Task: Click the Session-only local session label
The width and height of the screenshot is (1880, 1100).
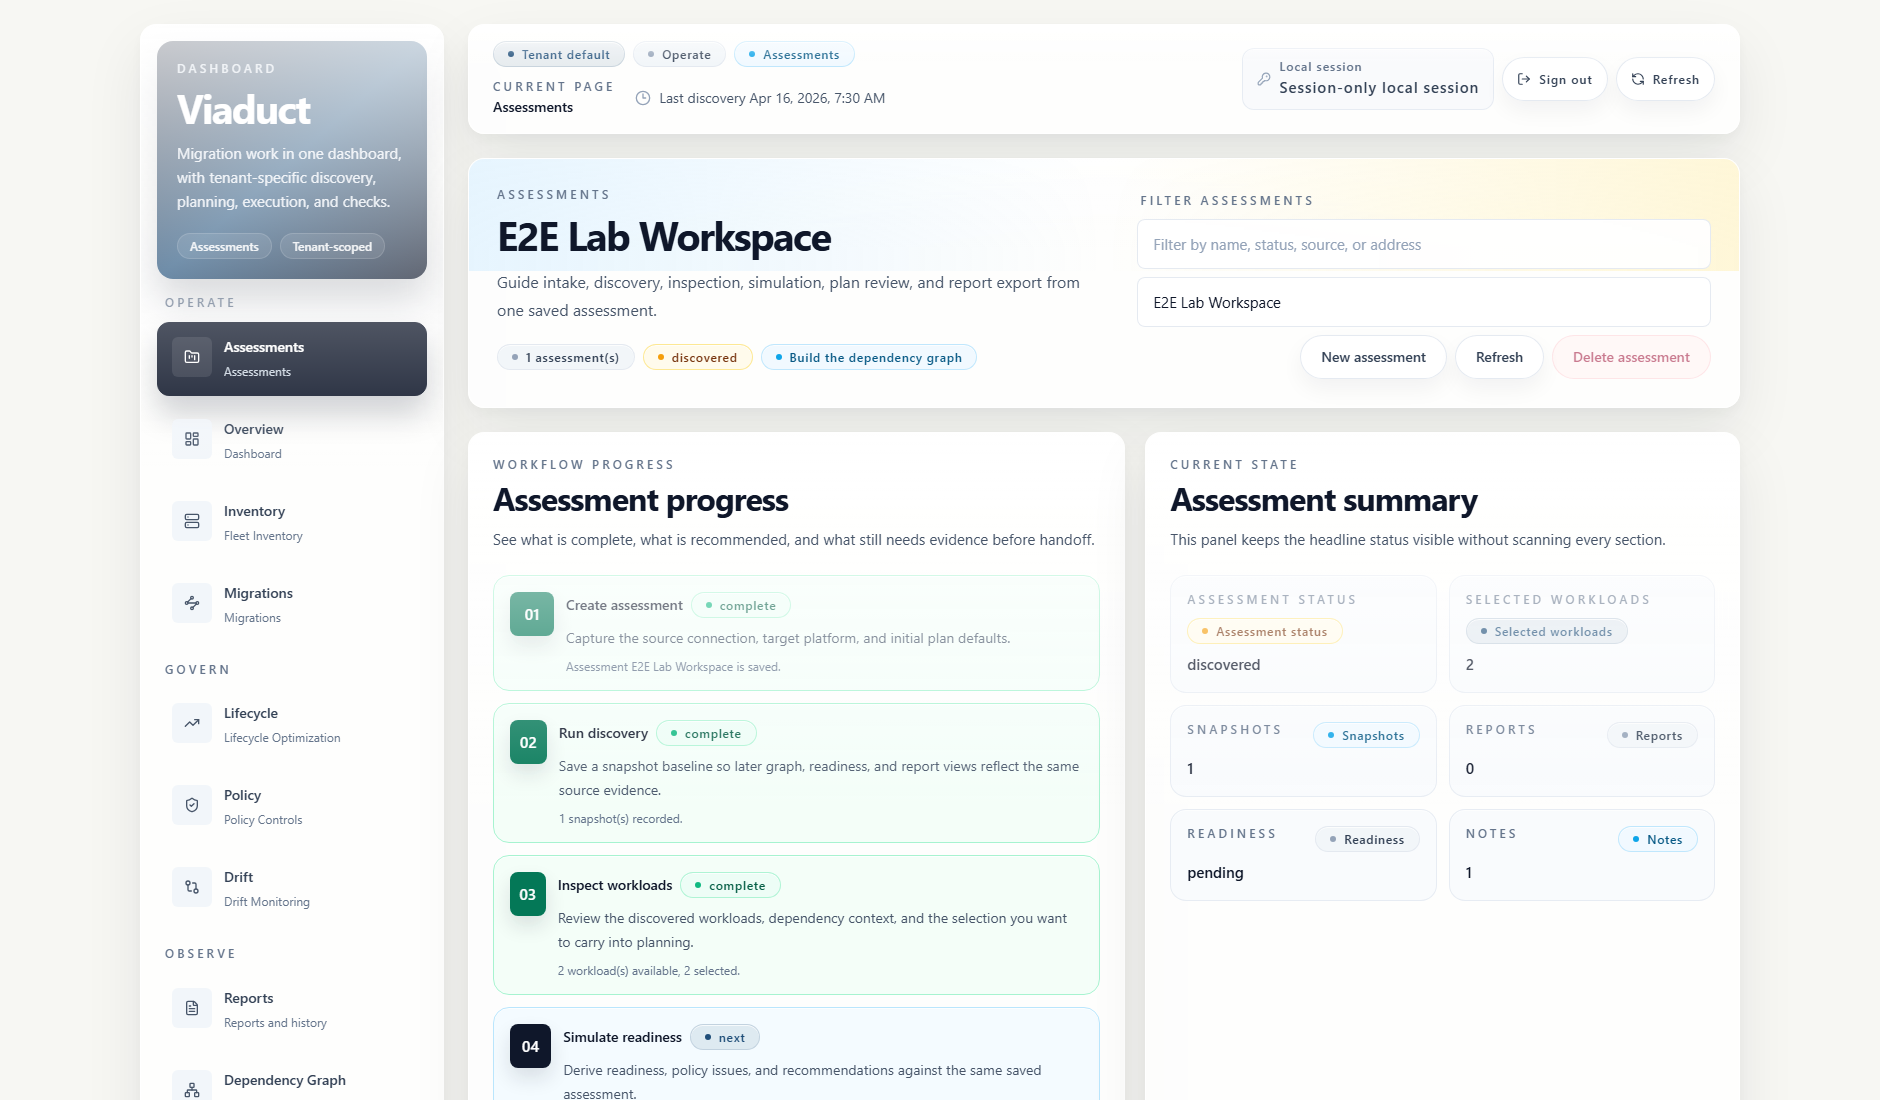Action: pos(1378,88)
